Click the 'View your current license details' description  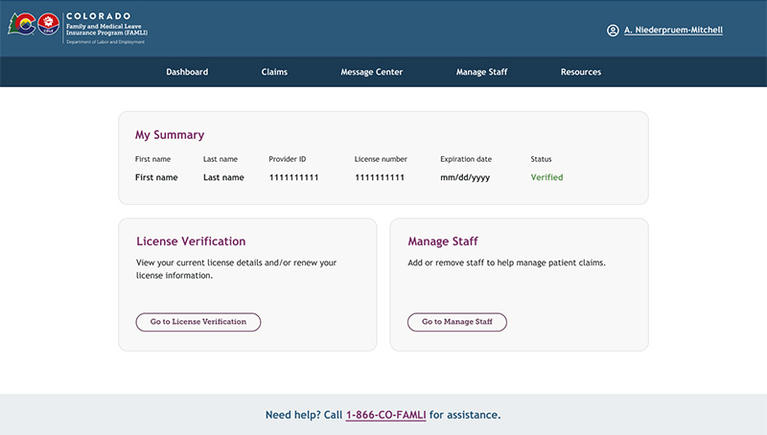click(x=236, y=269)
